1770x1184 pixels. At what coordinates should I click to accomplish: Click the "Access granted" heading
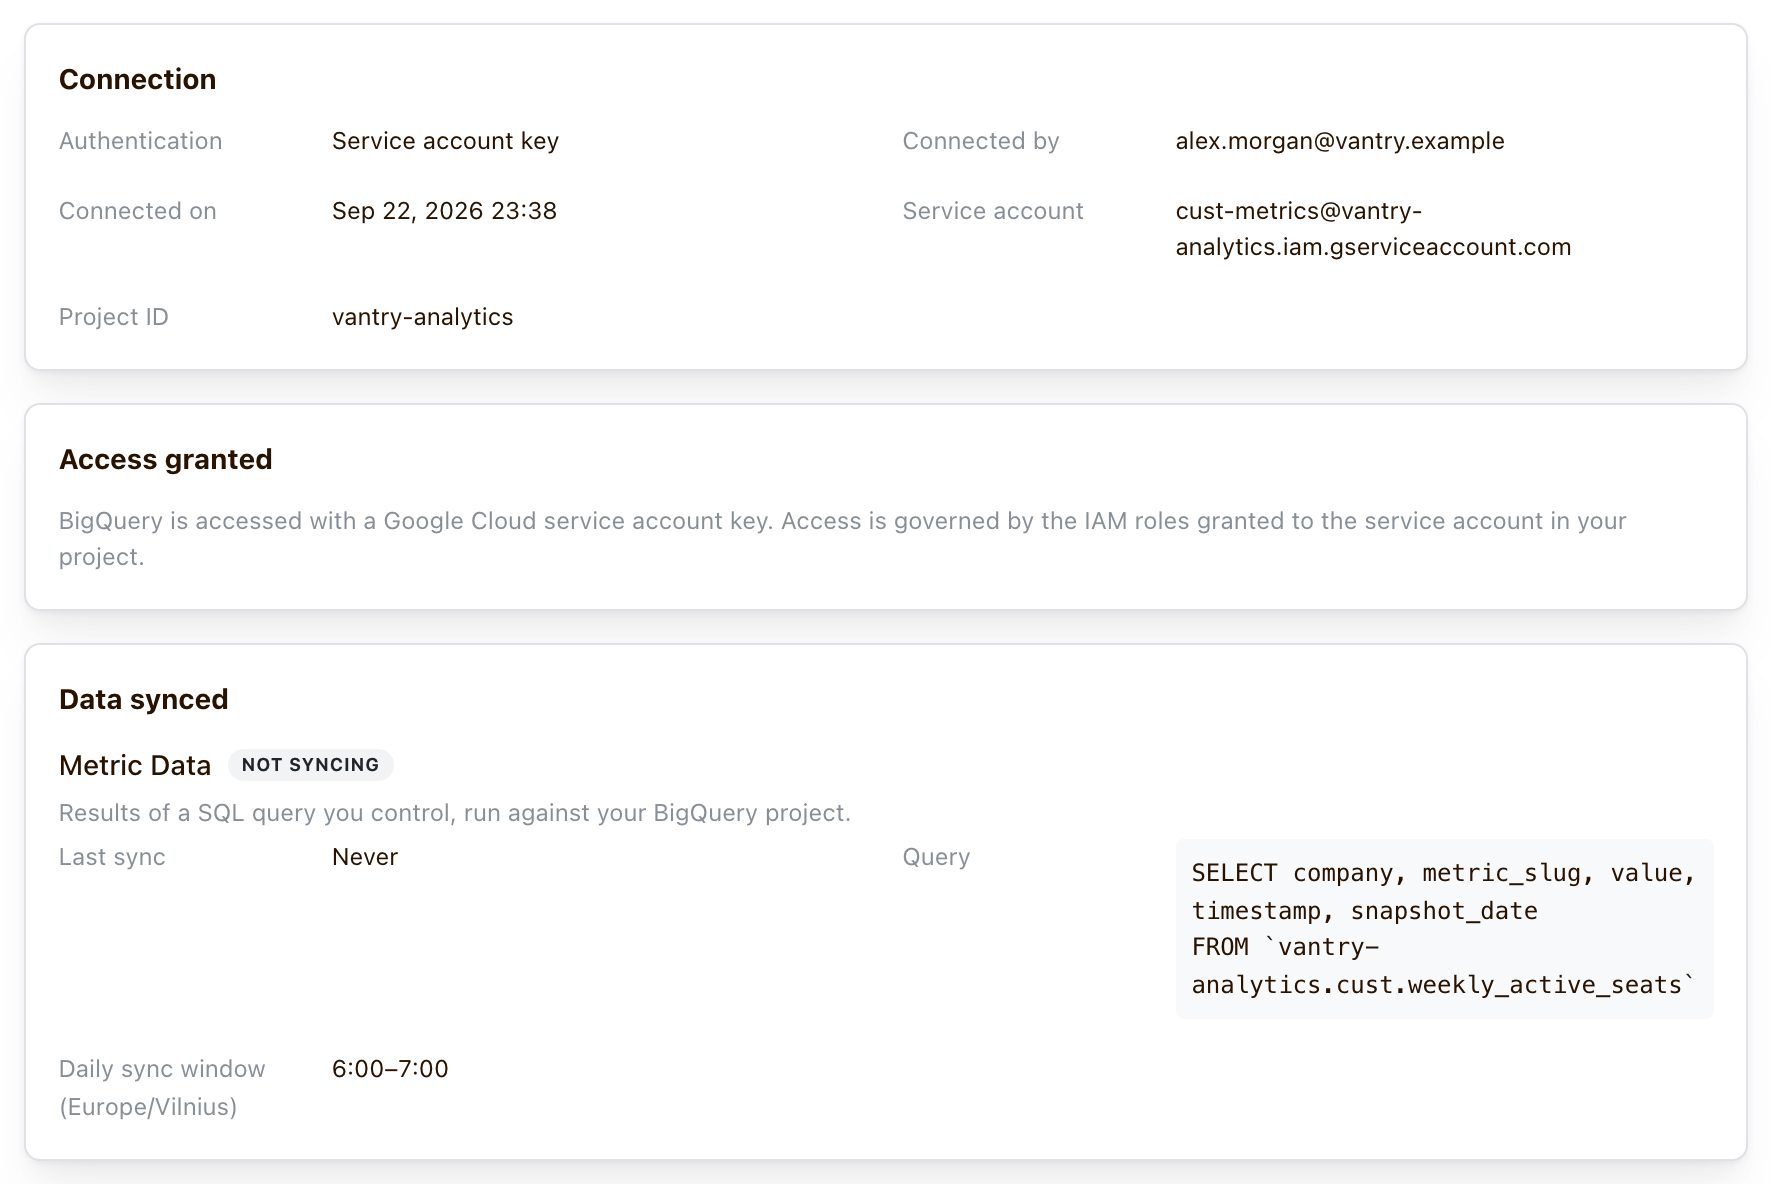(x=165, y=459)
